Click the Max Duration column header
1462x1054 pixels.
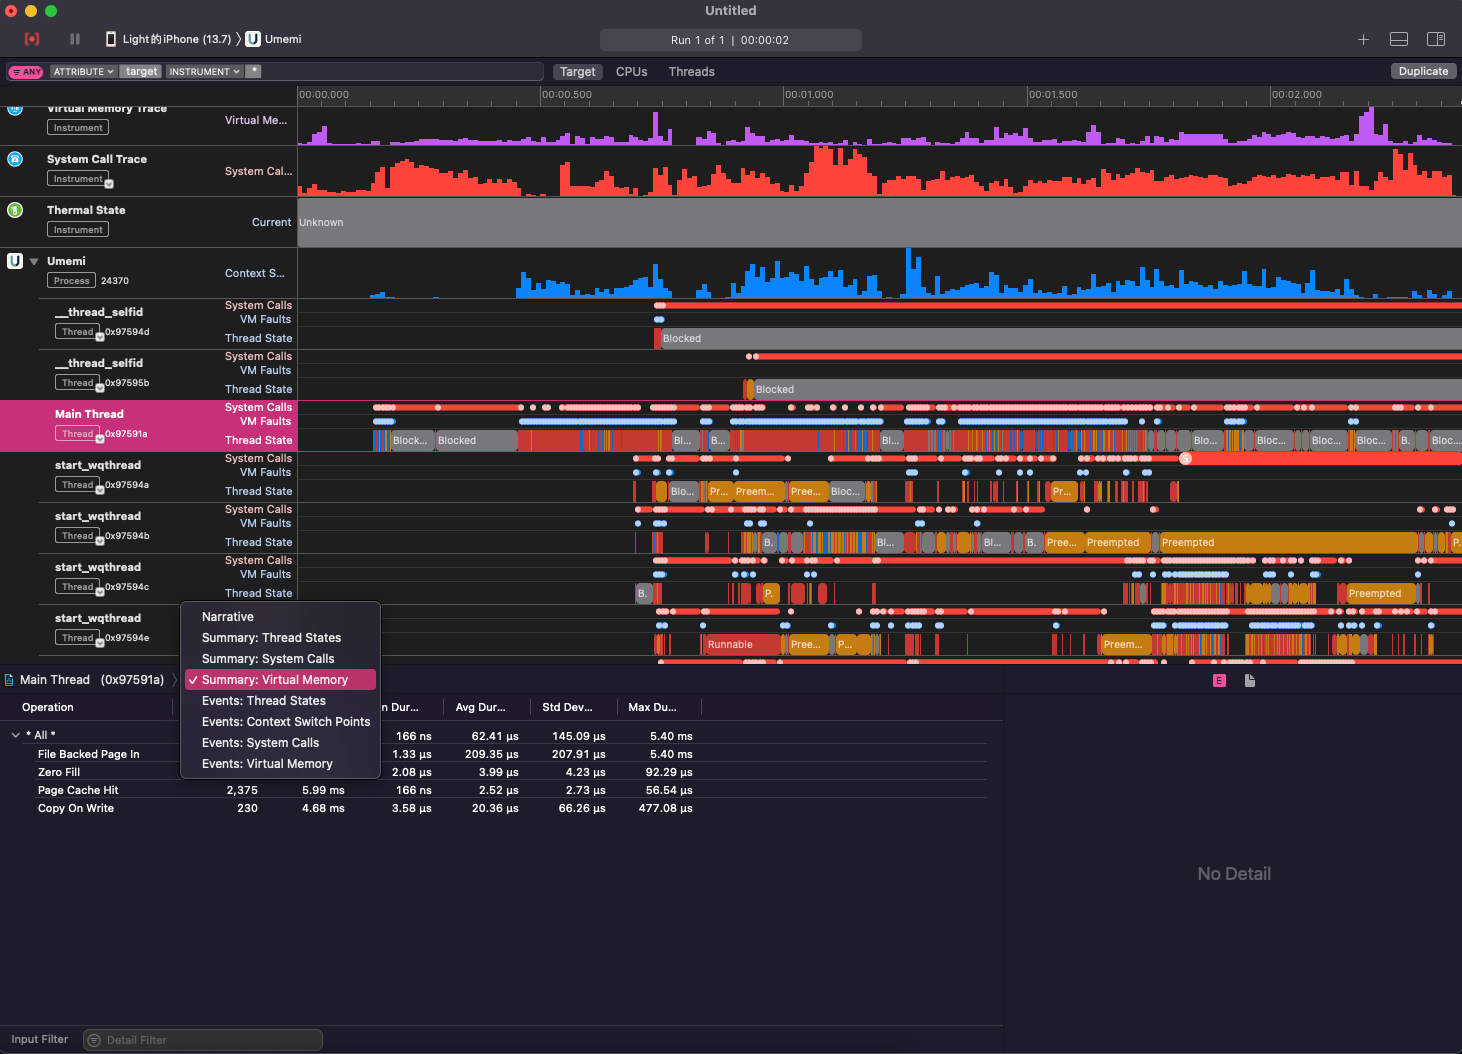coord(652,707)
